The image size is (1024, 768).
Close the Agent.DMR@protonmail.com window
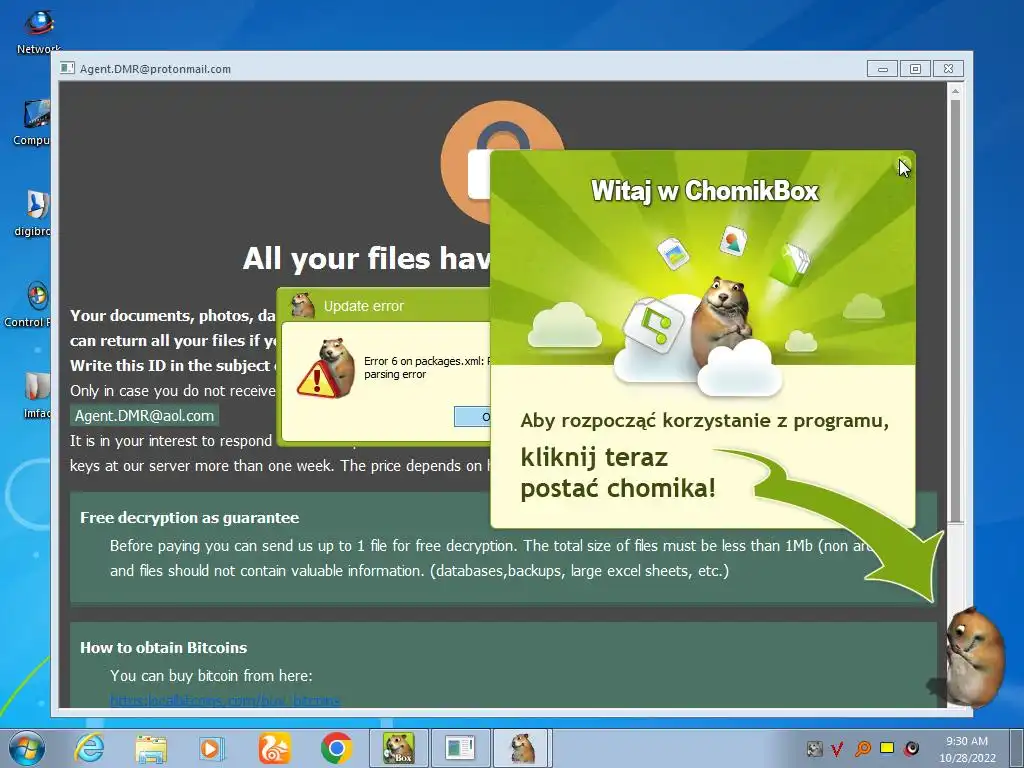tap(948, 69)
